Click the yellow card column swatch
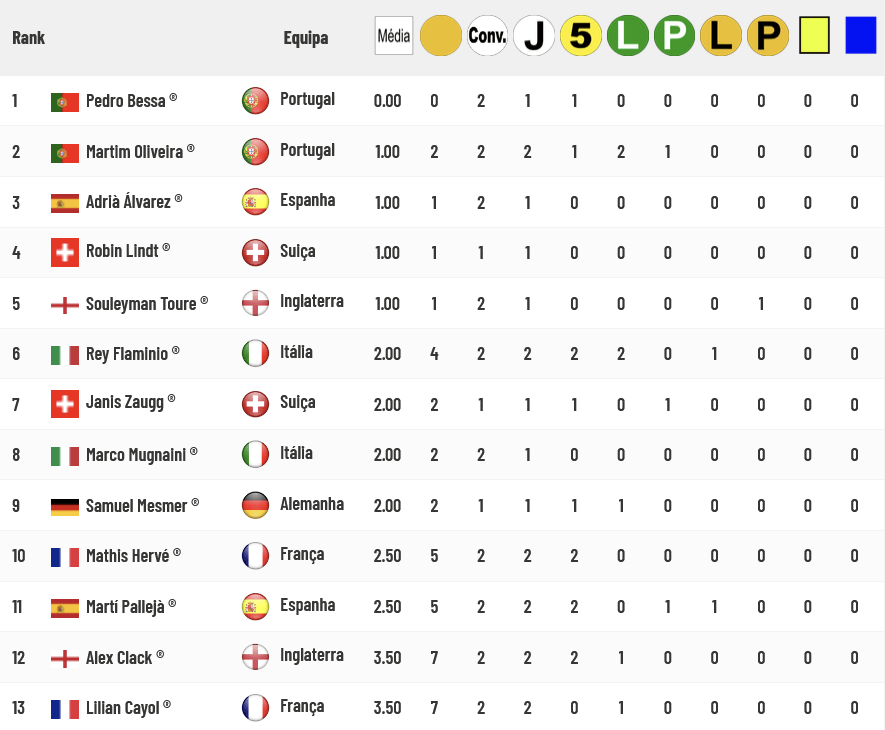This screenshot has width=885, height=730. tap(814, 36)
